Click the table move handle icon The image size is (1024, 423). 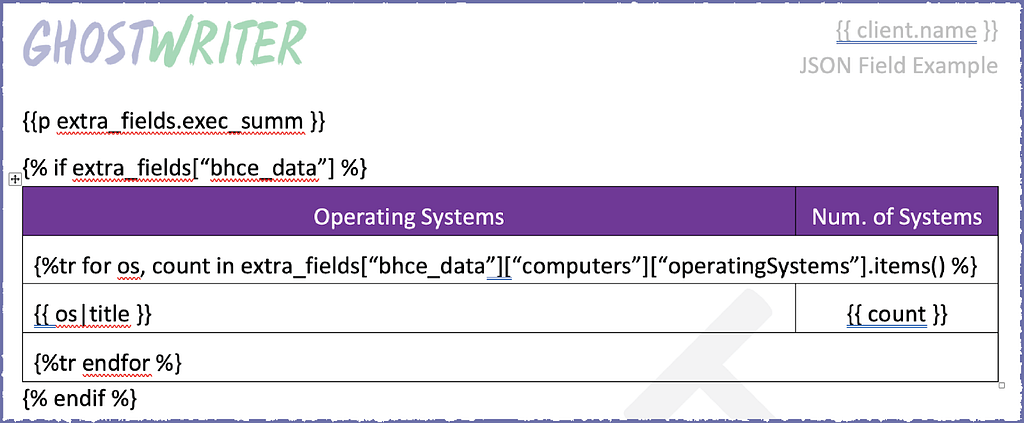pos(14,179)
